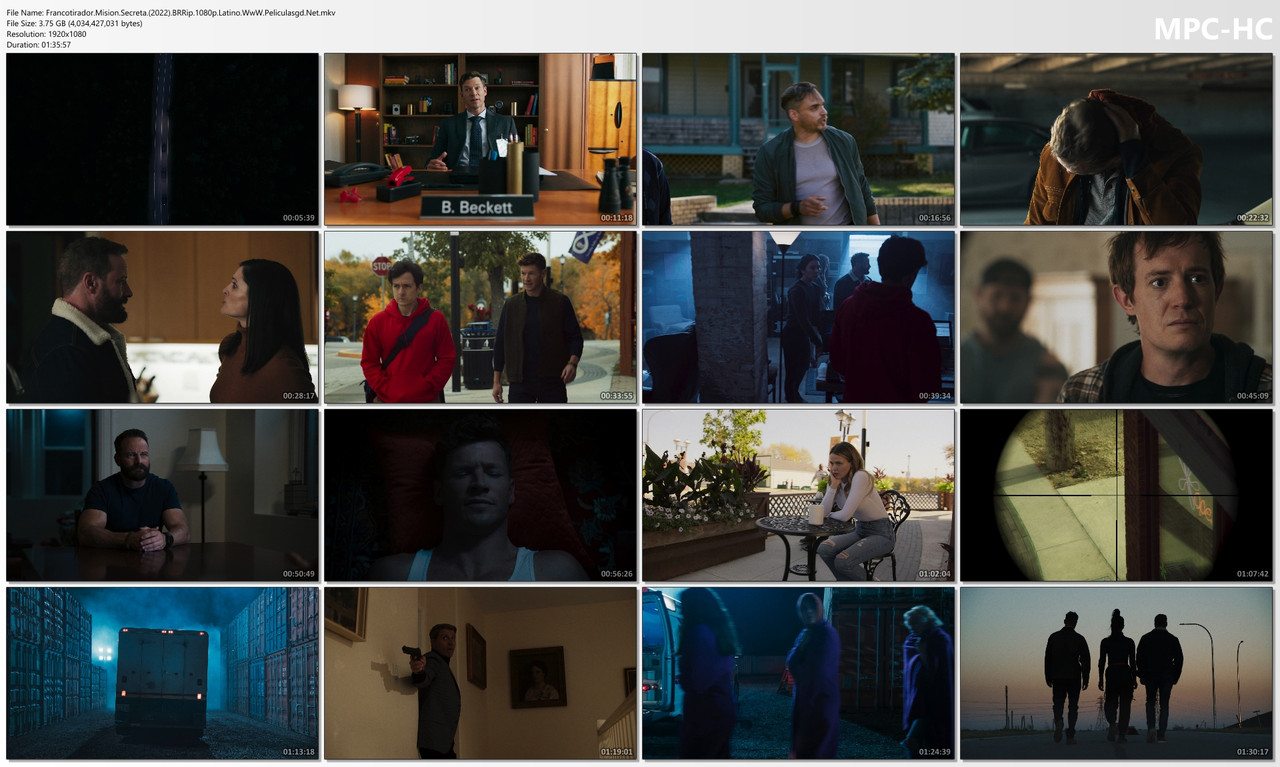Select the thumbnail timestamped 00:16:56
Image resolution: width=1280 pixels, height=767 pixels.
coord(798,139)
